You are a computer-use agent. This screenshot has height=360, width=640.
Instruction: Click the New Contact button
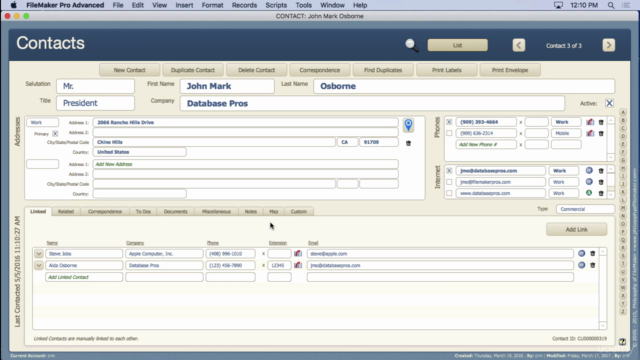129,70
